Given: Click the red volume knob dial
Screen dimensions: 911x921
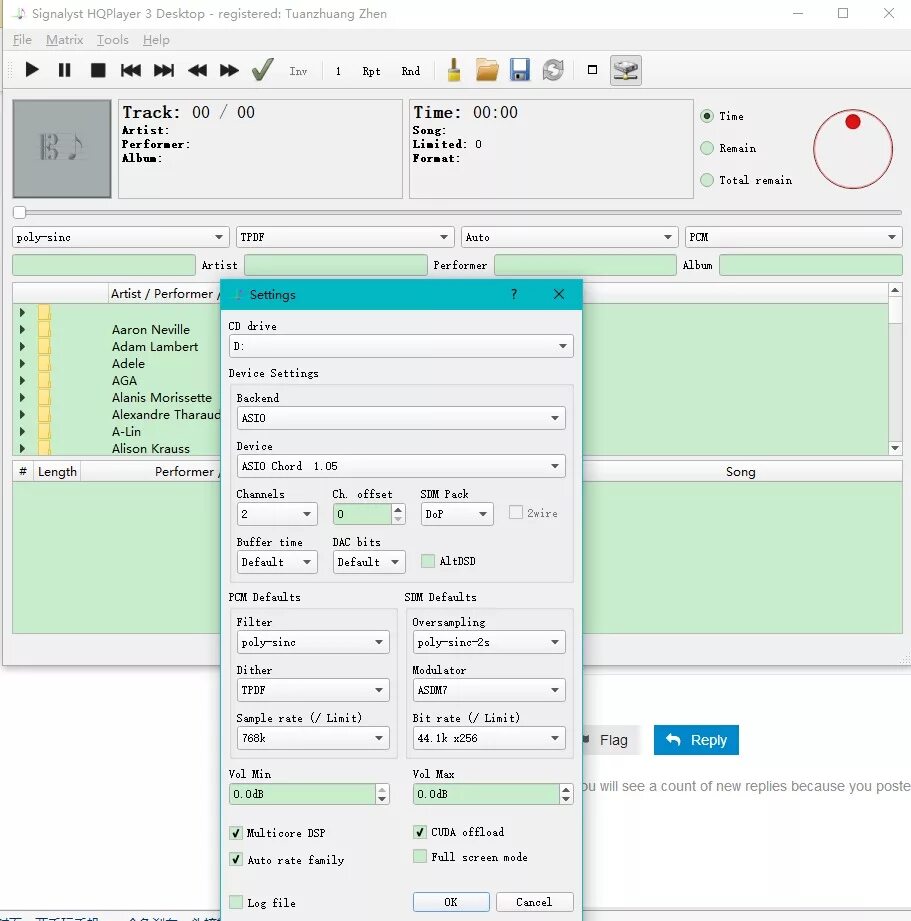Looking at the screenshot, I should (853, 149).
